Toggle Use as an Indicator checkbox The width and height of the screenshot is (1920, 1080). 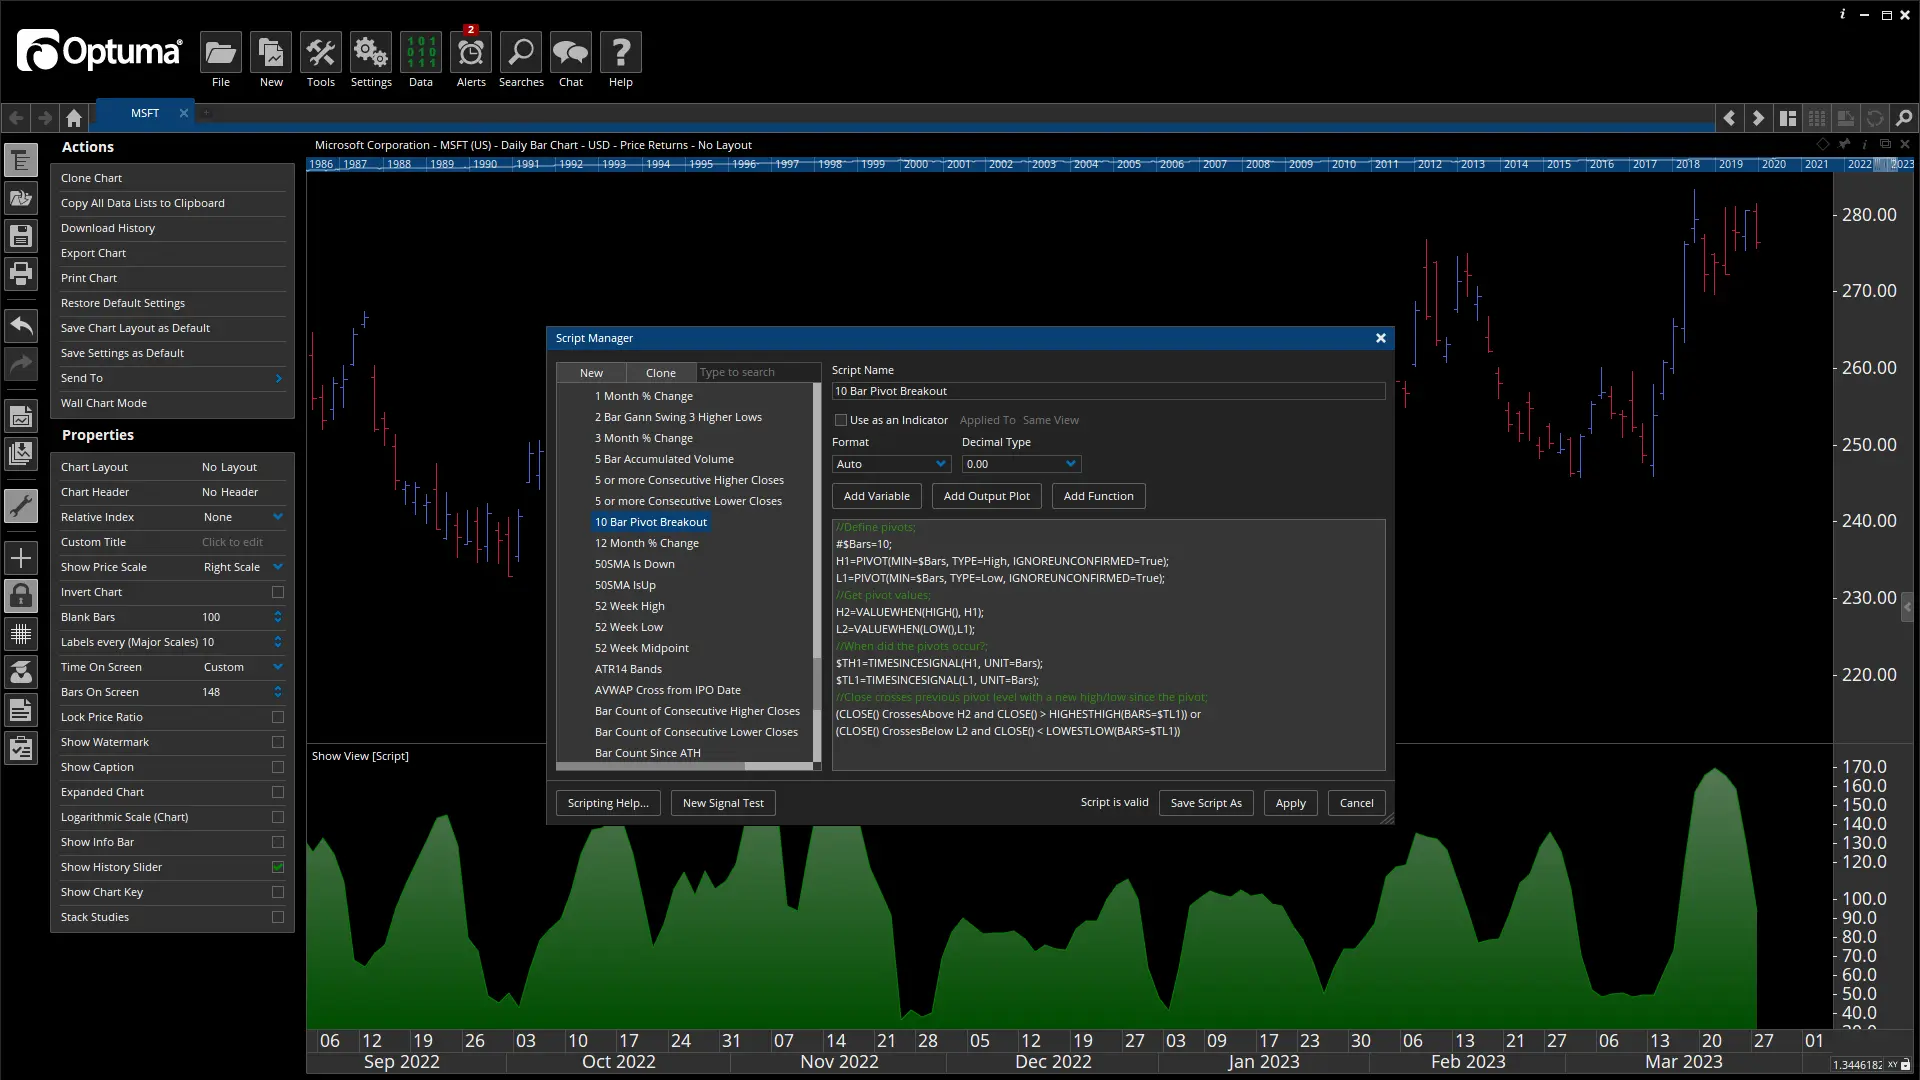point(841,420)
